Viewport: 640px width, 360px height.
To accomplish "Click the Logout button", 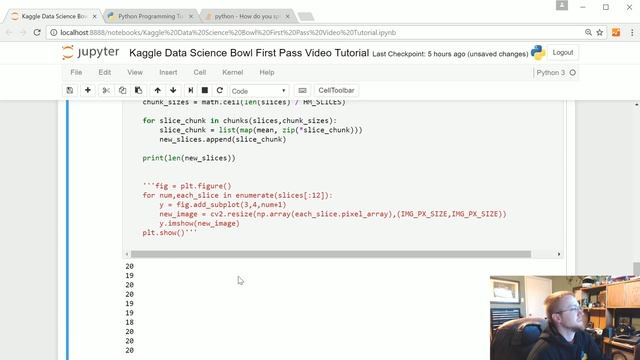I will [562, 53].
